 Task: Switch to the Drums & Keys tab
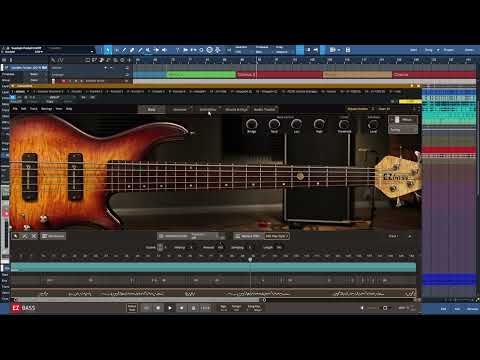tap(236, 109)
